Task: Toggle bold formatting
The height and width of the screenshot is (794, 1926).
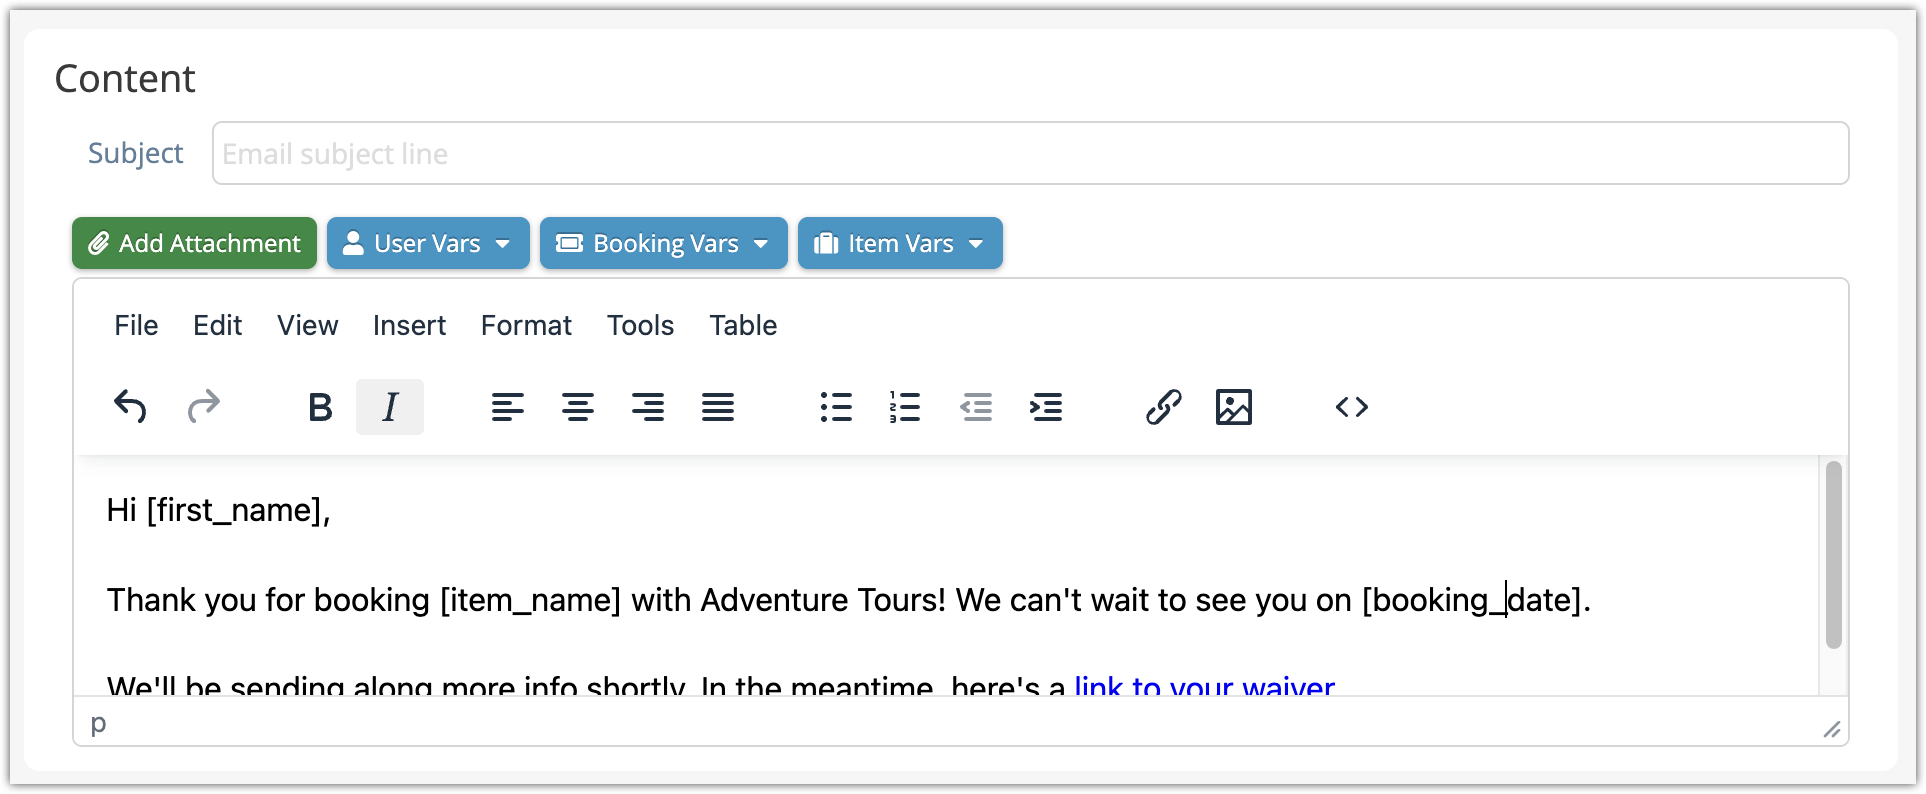Action: point(320,407)
